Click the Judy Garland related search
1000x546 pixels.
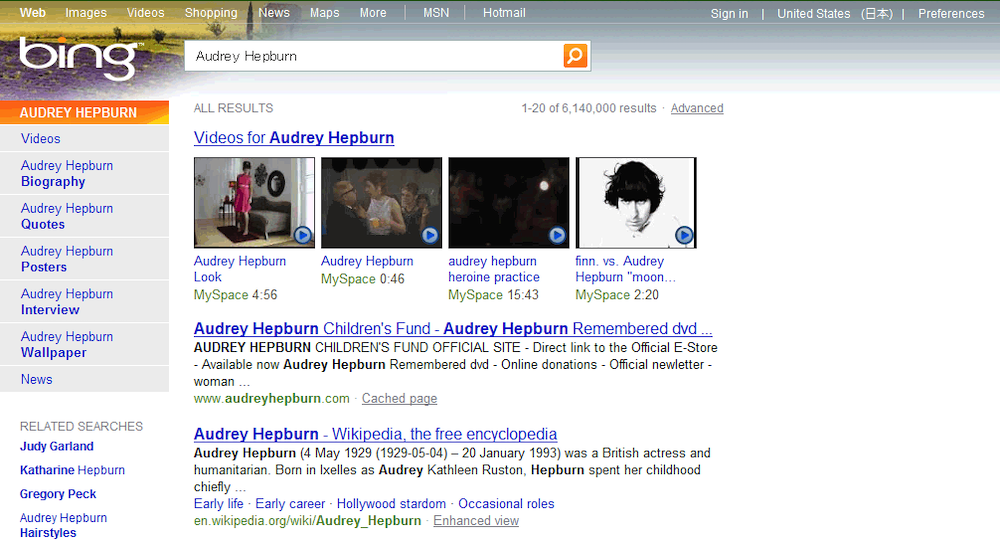pos(57,446)
